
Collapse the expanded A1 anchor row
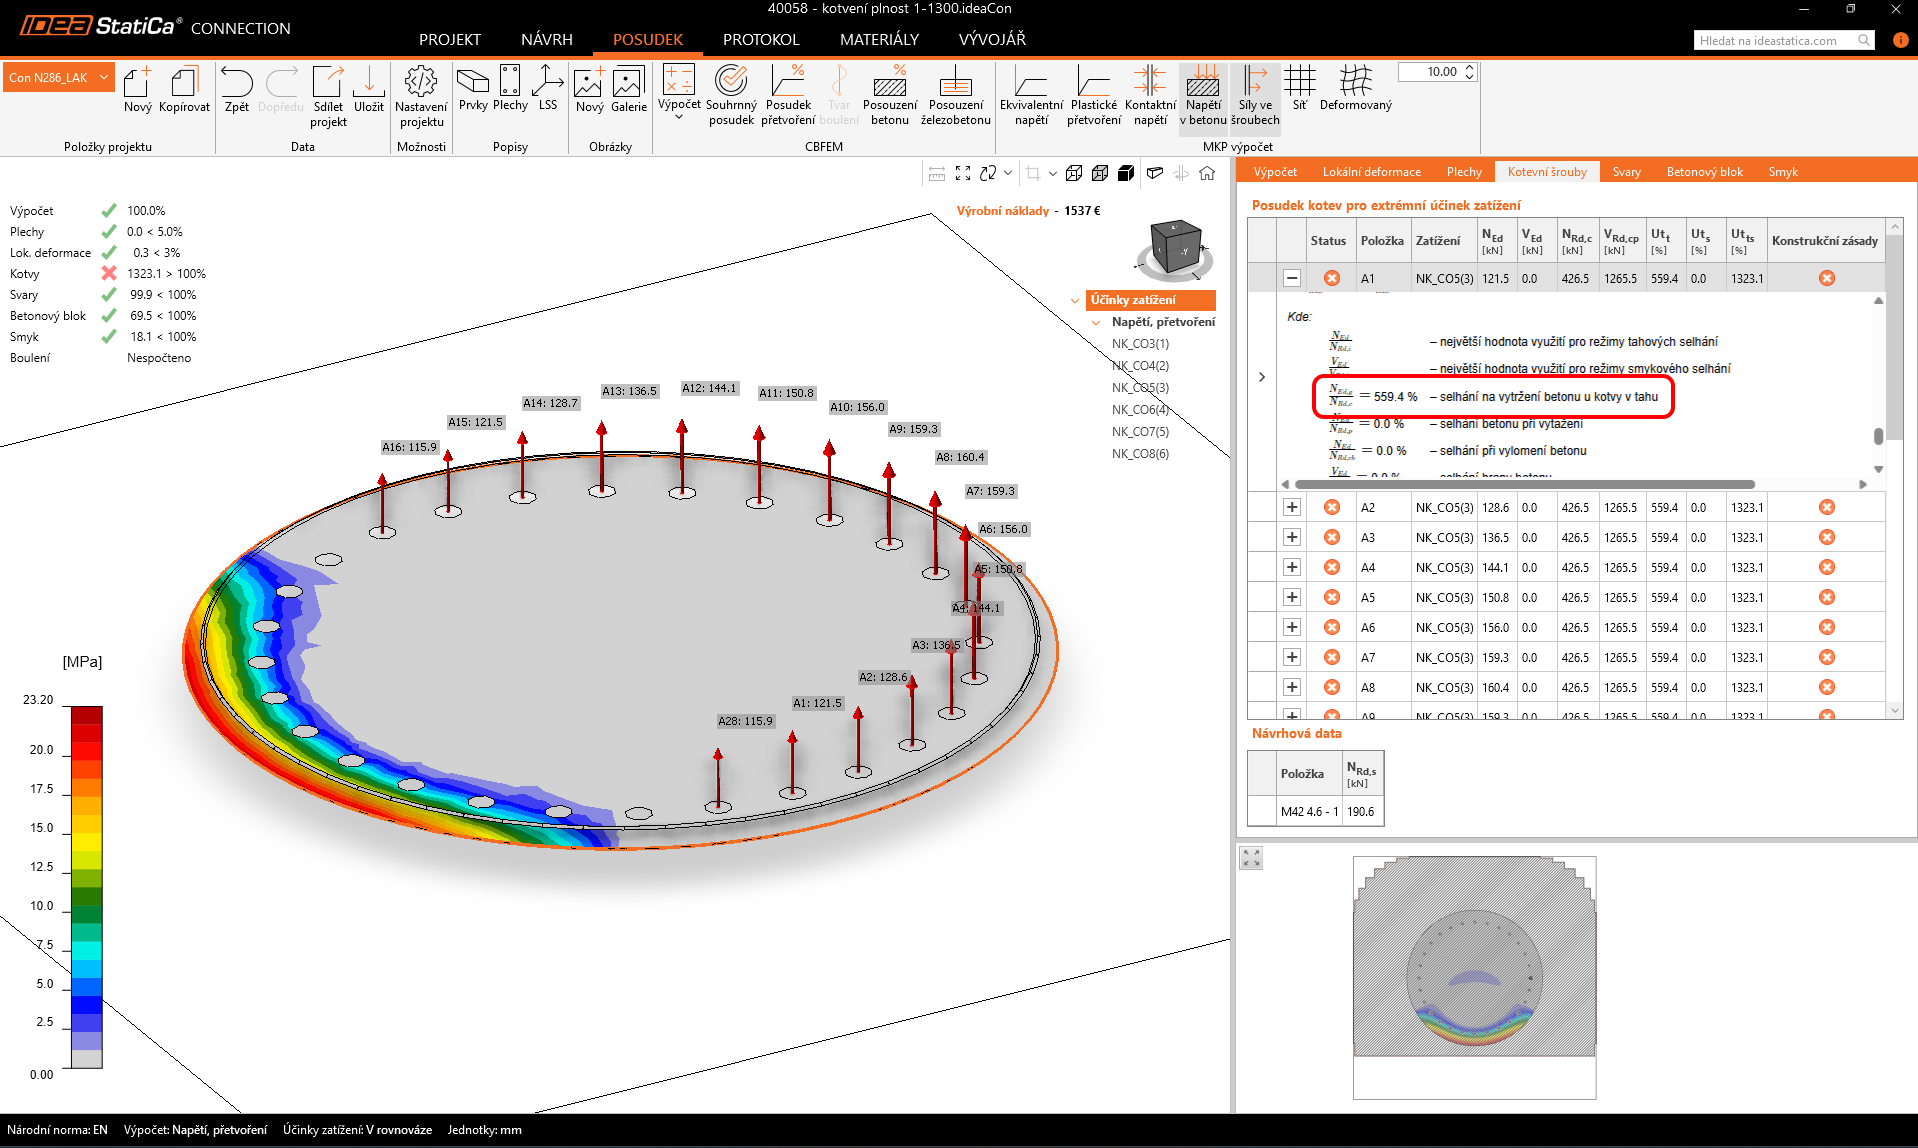[1292, 279]
